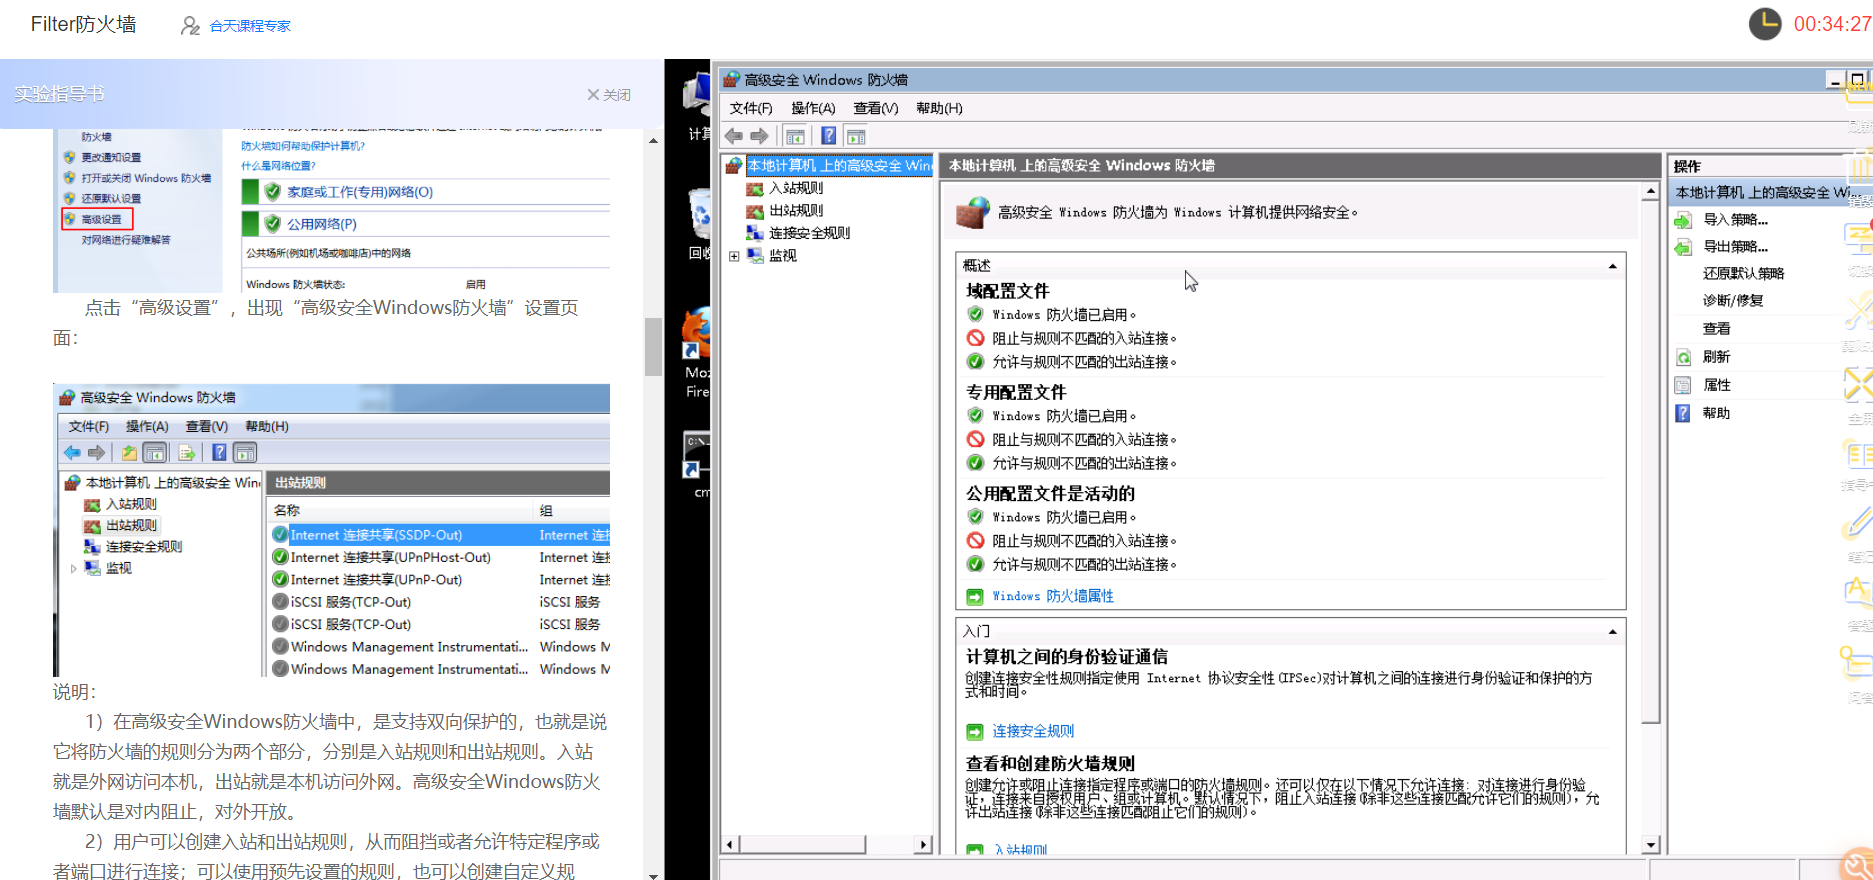The image size is (1873, 880).
Task: Open the 文件(F) menu
Action: point(751,108)
